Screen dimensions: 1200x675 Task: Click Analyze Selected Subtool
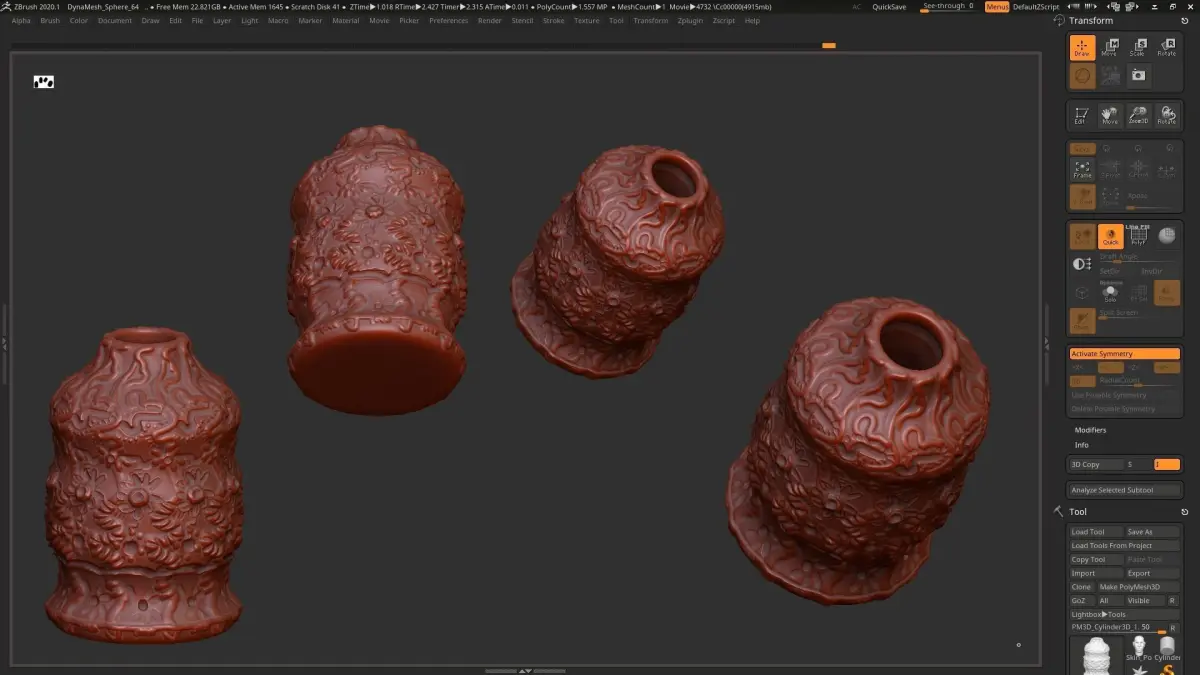pyautogui.click(x=1125, y=490)
